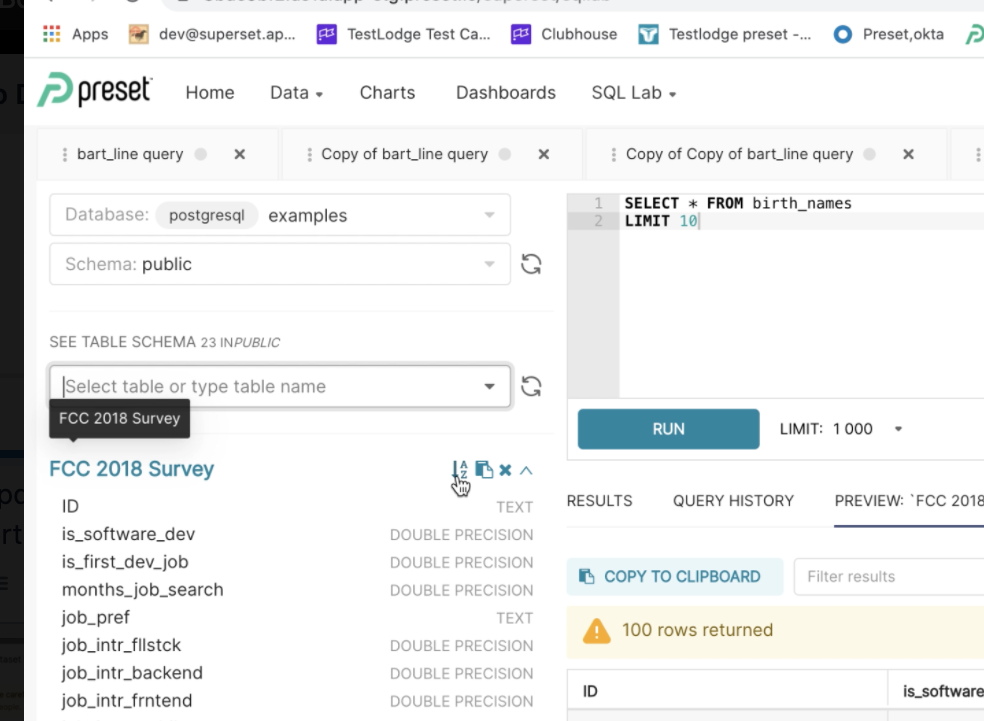The height and width of the screenshot is (721, 984).
Task: Switch to RESULTS tab
Action: click(x=599, y=501)
